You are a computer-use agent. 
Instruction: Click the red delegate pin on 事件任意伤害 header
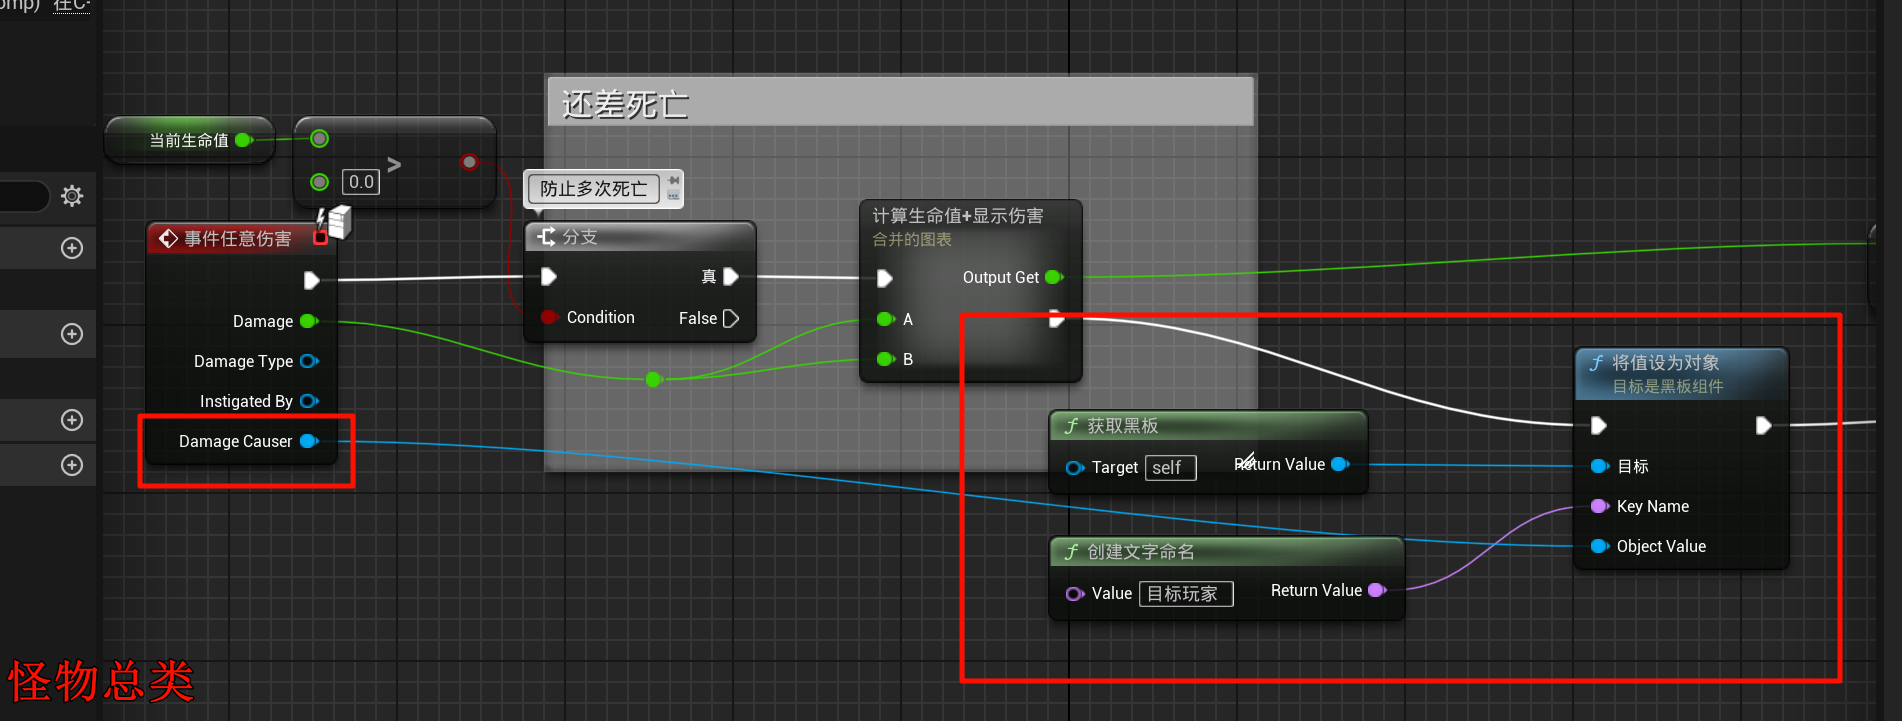tap(320, 238)
